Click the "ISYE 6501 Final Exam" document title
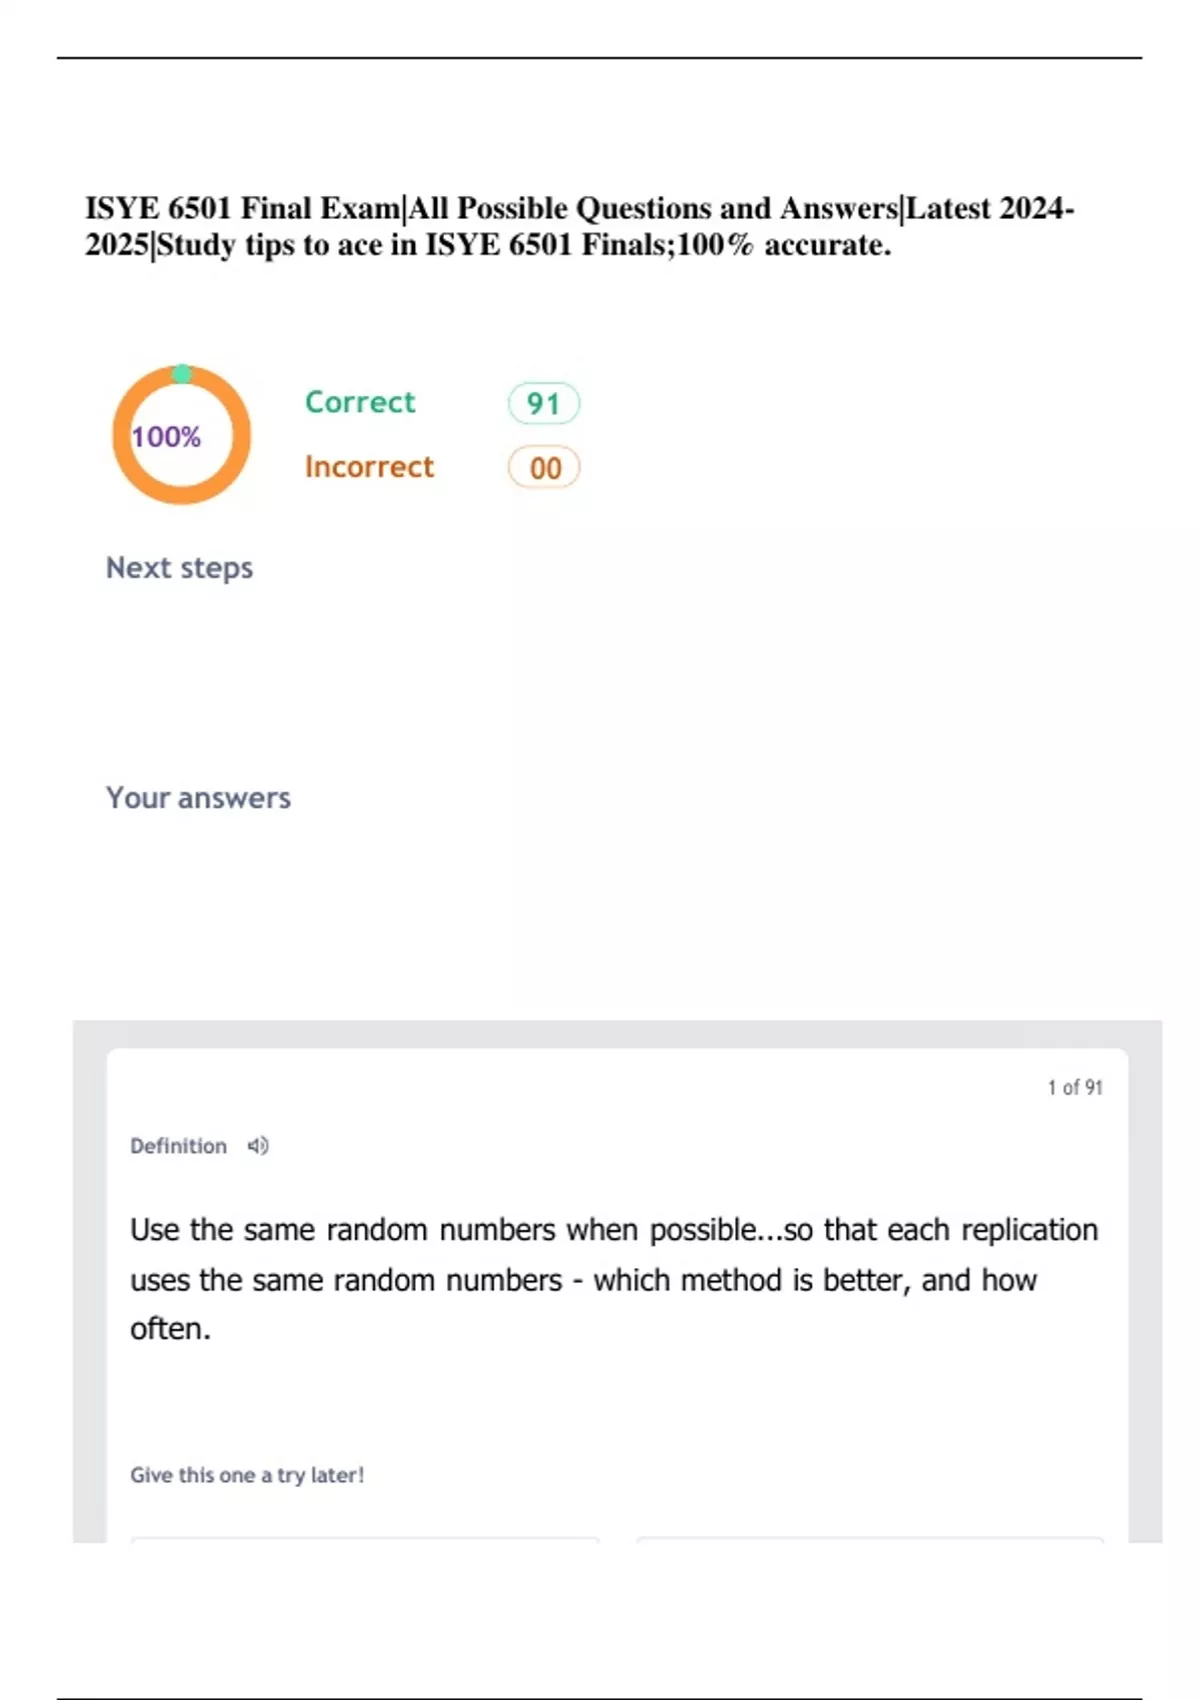The image size is (1200, 1700). click(242, 208)
